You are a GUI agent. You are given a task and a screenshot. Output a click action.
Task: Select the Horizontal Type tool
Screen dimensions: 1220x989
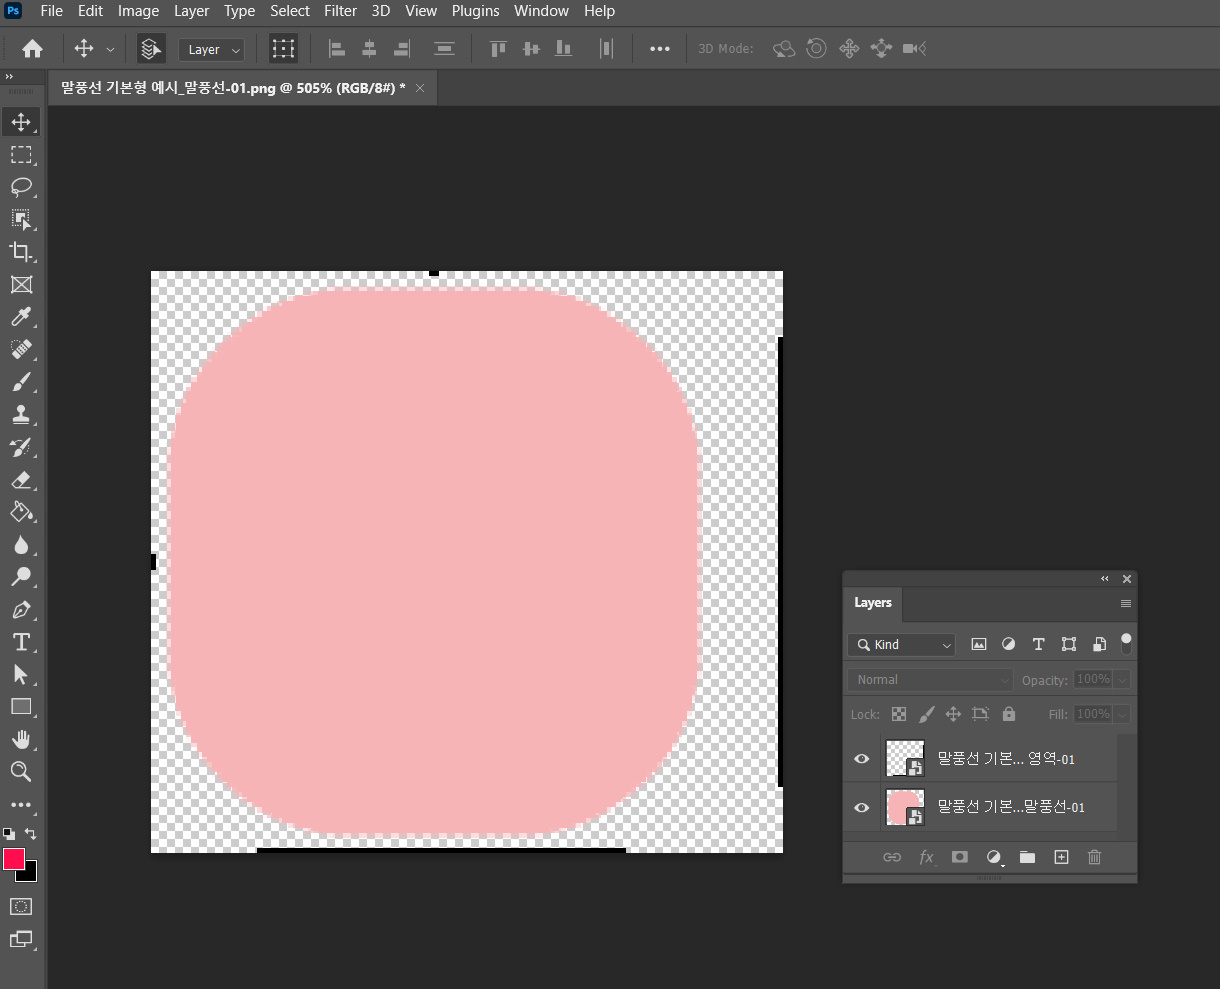[x=21, y=642]
